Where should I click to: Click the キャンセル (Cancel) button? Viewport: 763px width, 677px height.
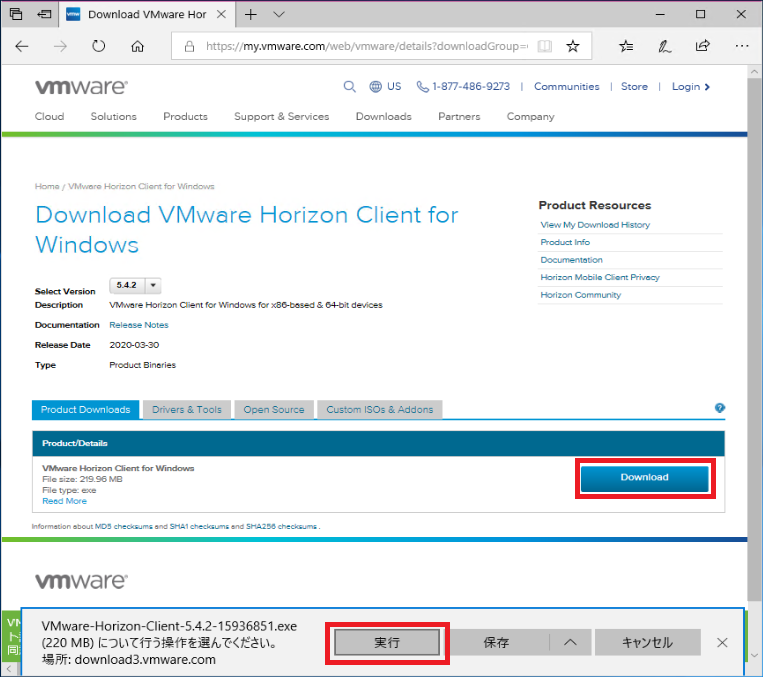click(x=648, y=642)
